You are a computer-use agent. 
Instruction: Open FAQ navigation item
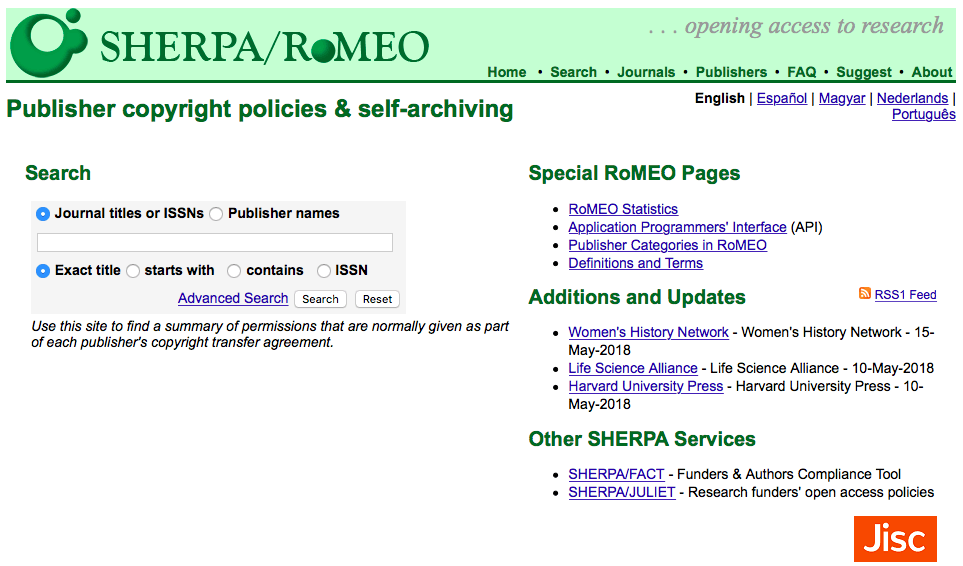tap(801, 72)
